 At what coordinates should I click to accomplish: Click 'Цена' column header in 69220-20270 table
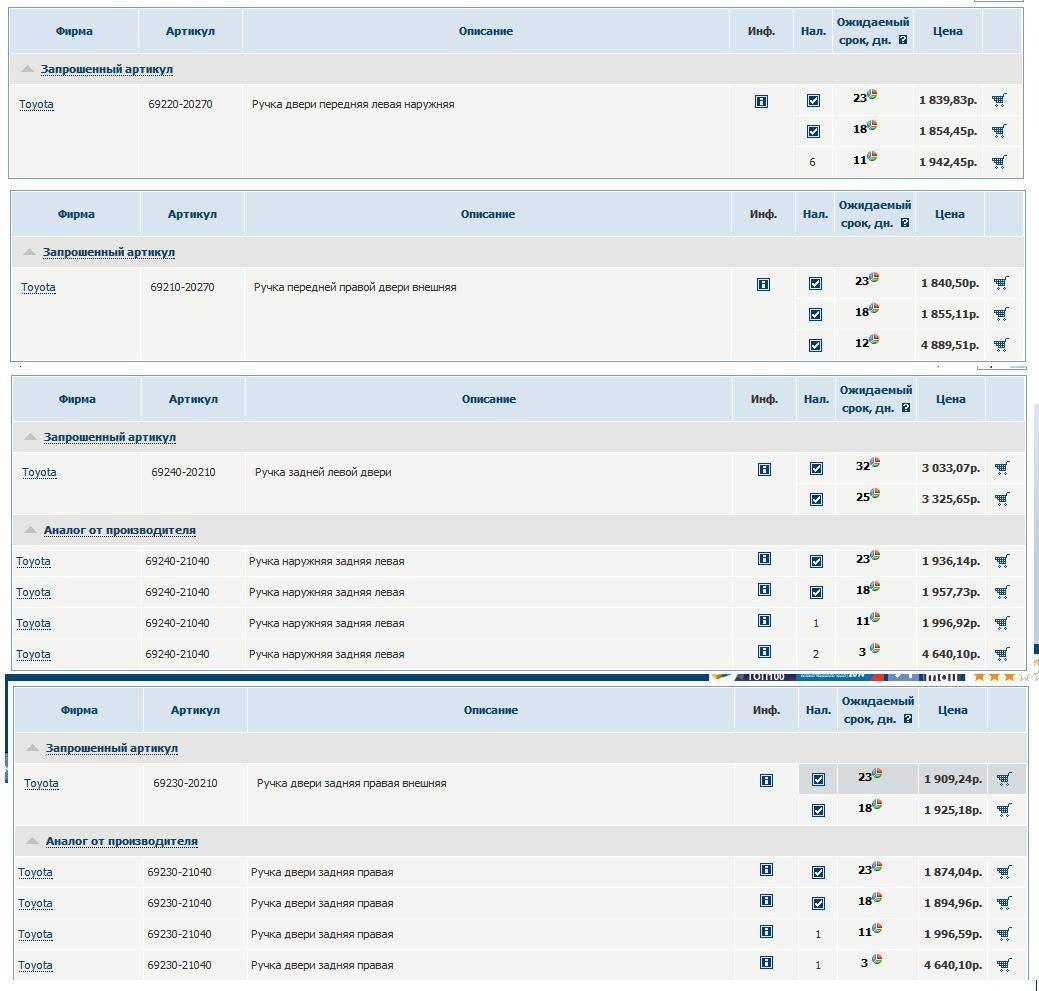coord(947,31)
